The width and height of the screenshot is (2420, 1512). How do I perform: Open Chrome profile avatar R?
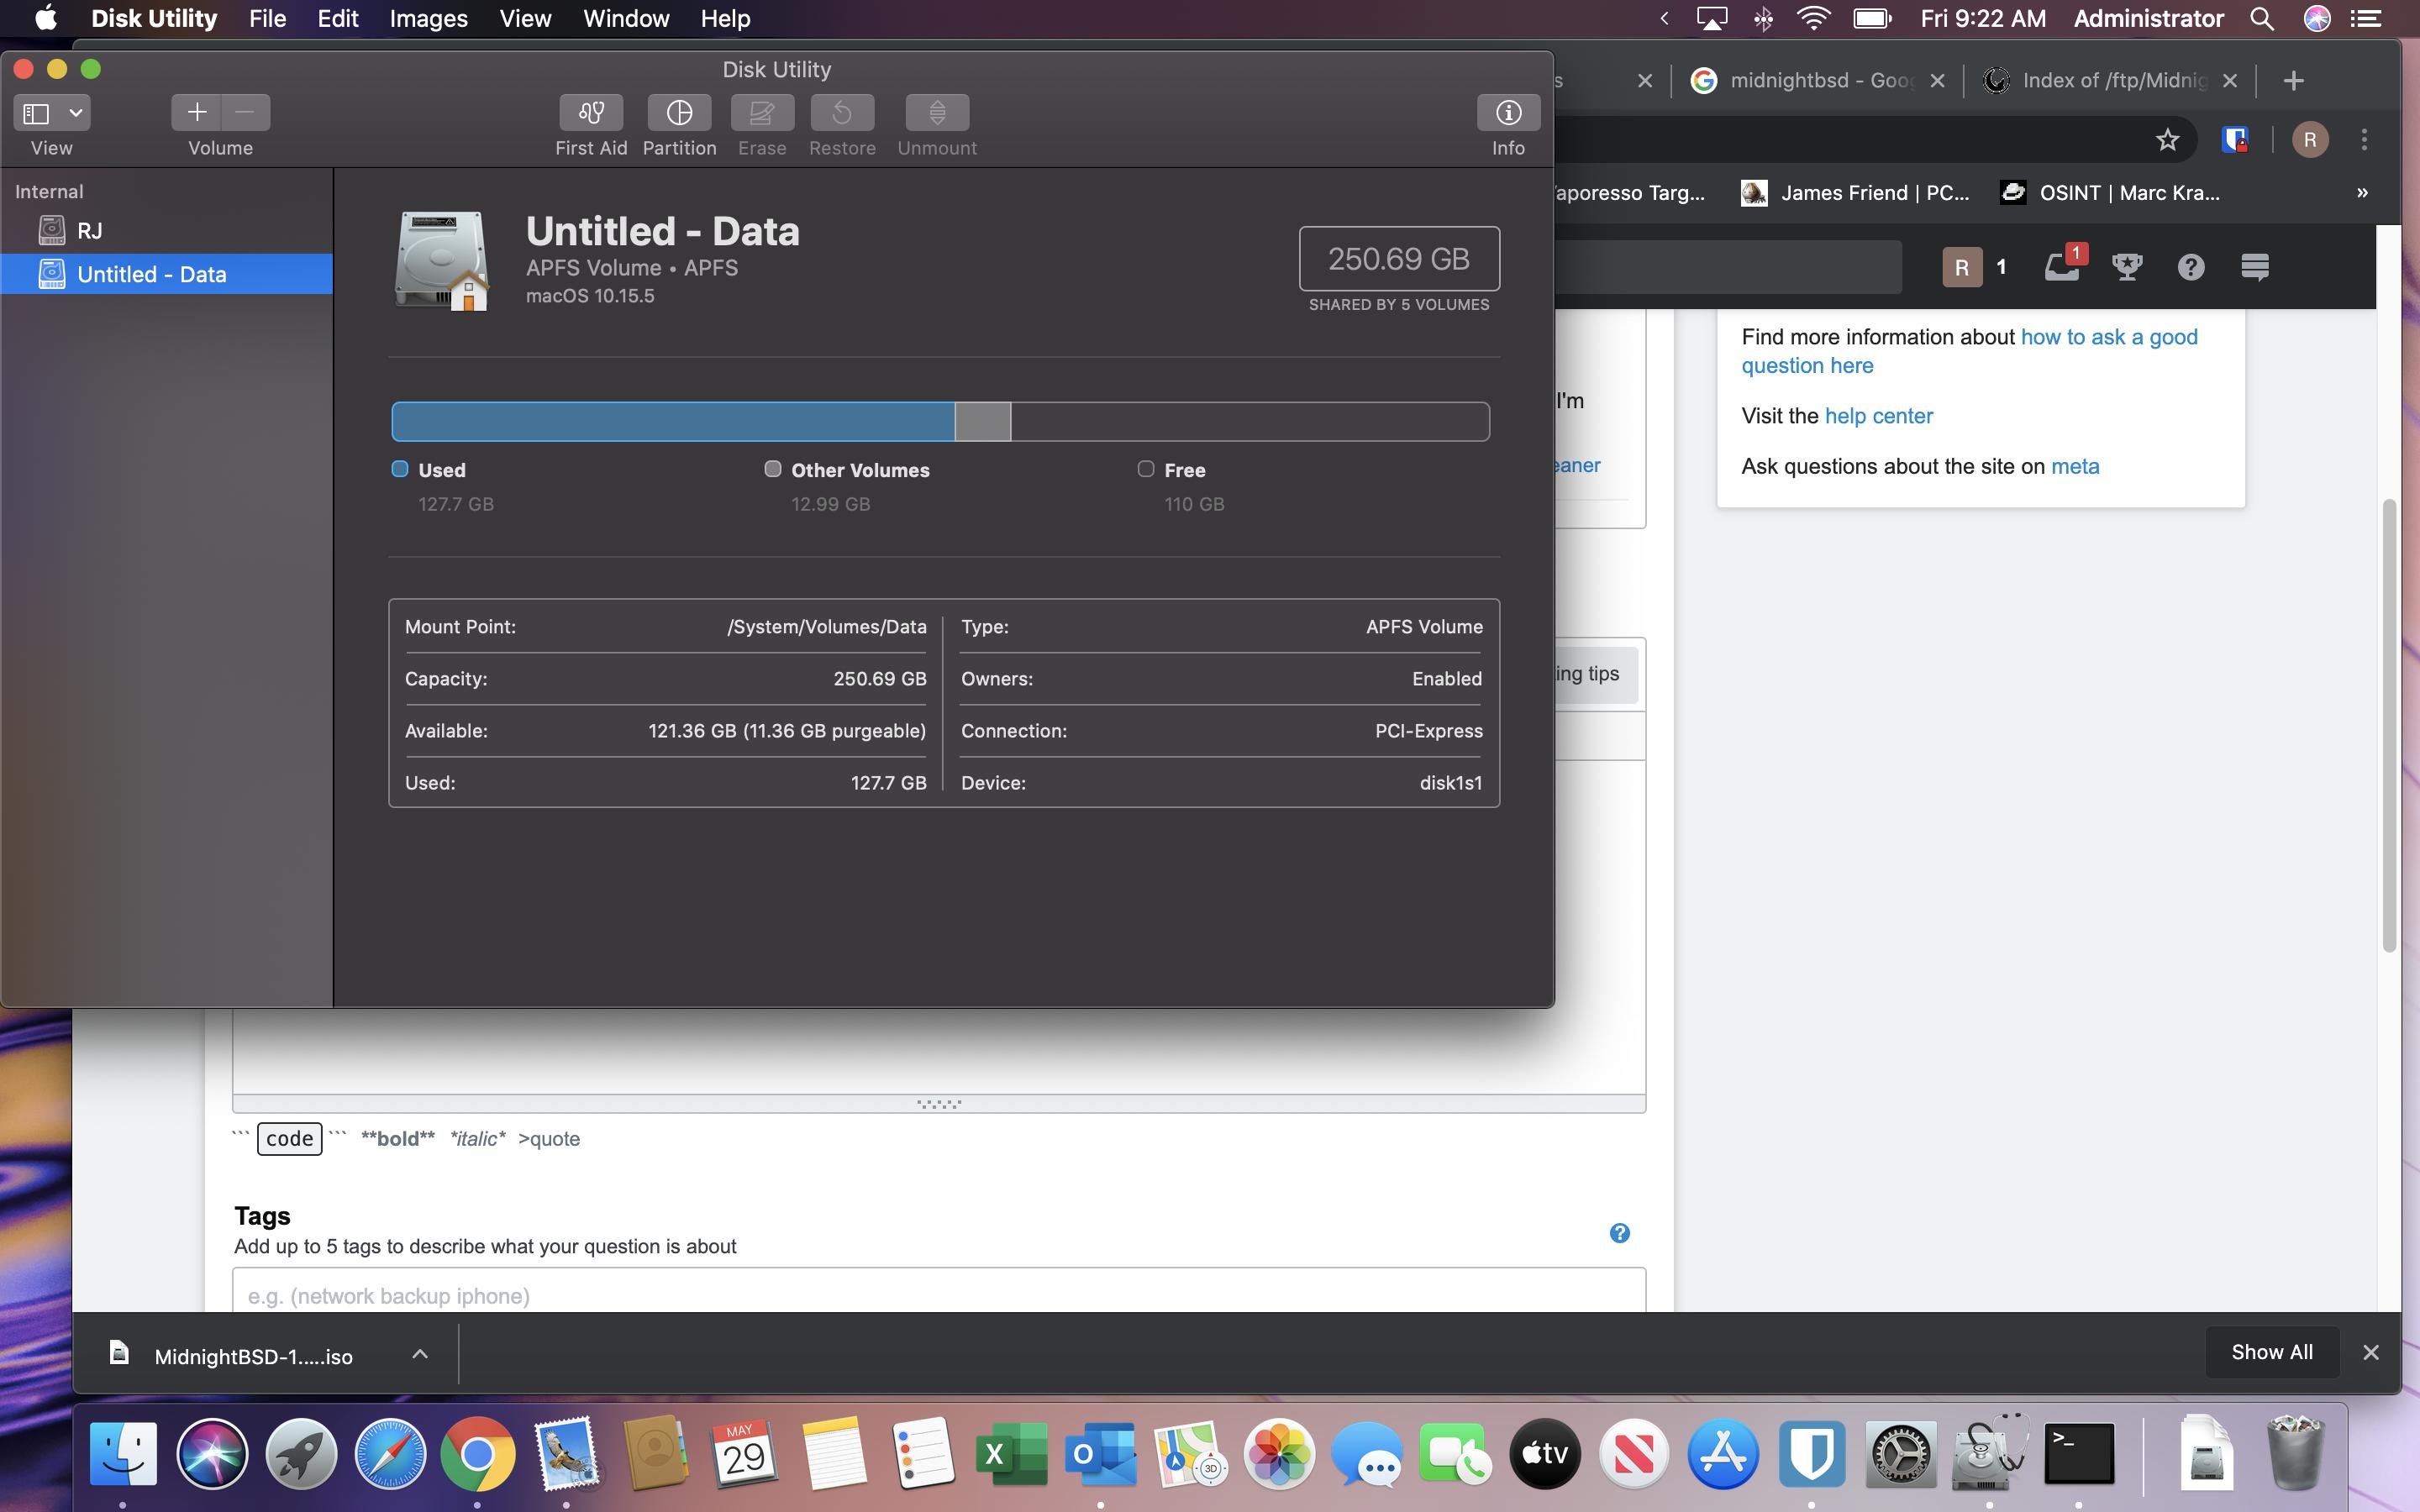coord(2310,140)
